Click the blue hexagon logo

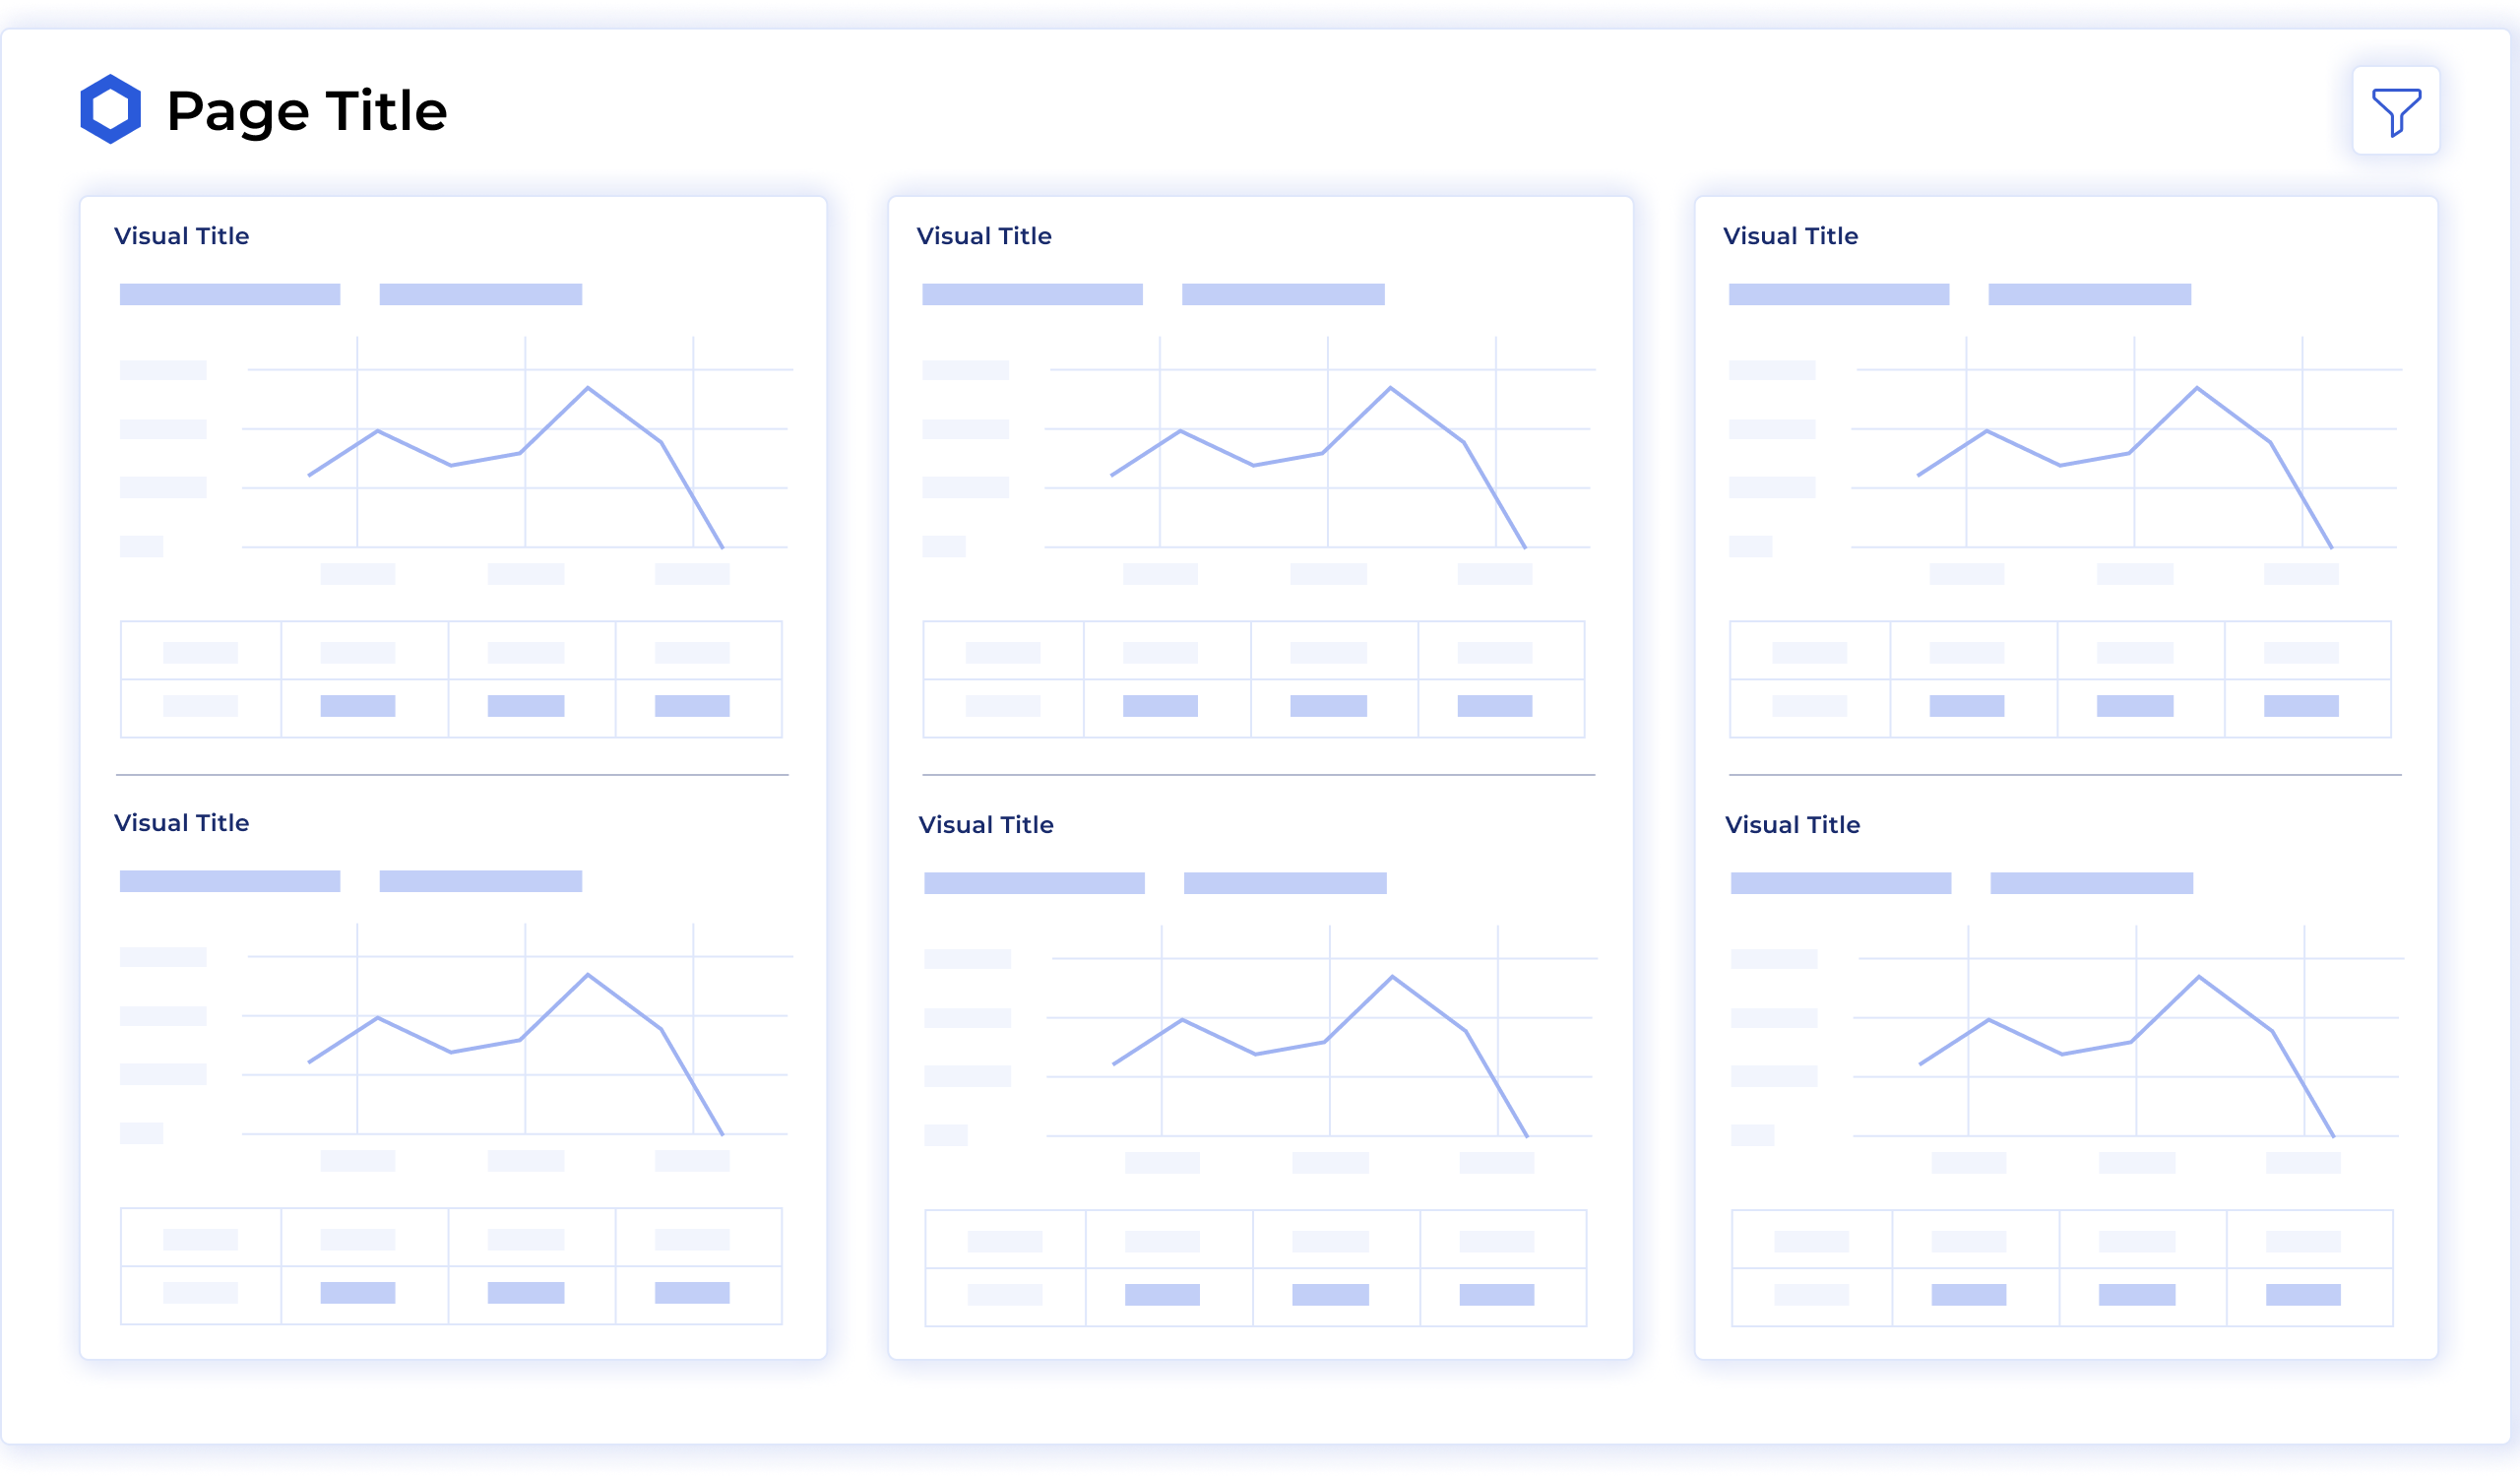(x=110, y=109)
